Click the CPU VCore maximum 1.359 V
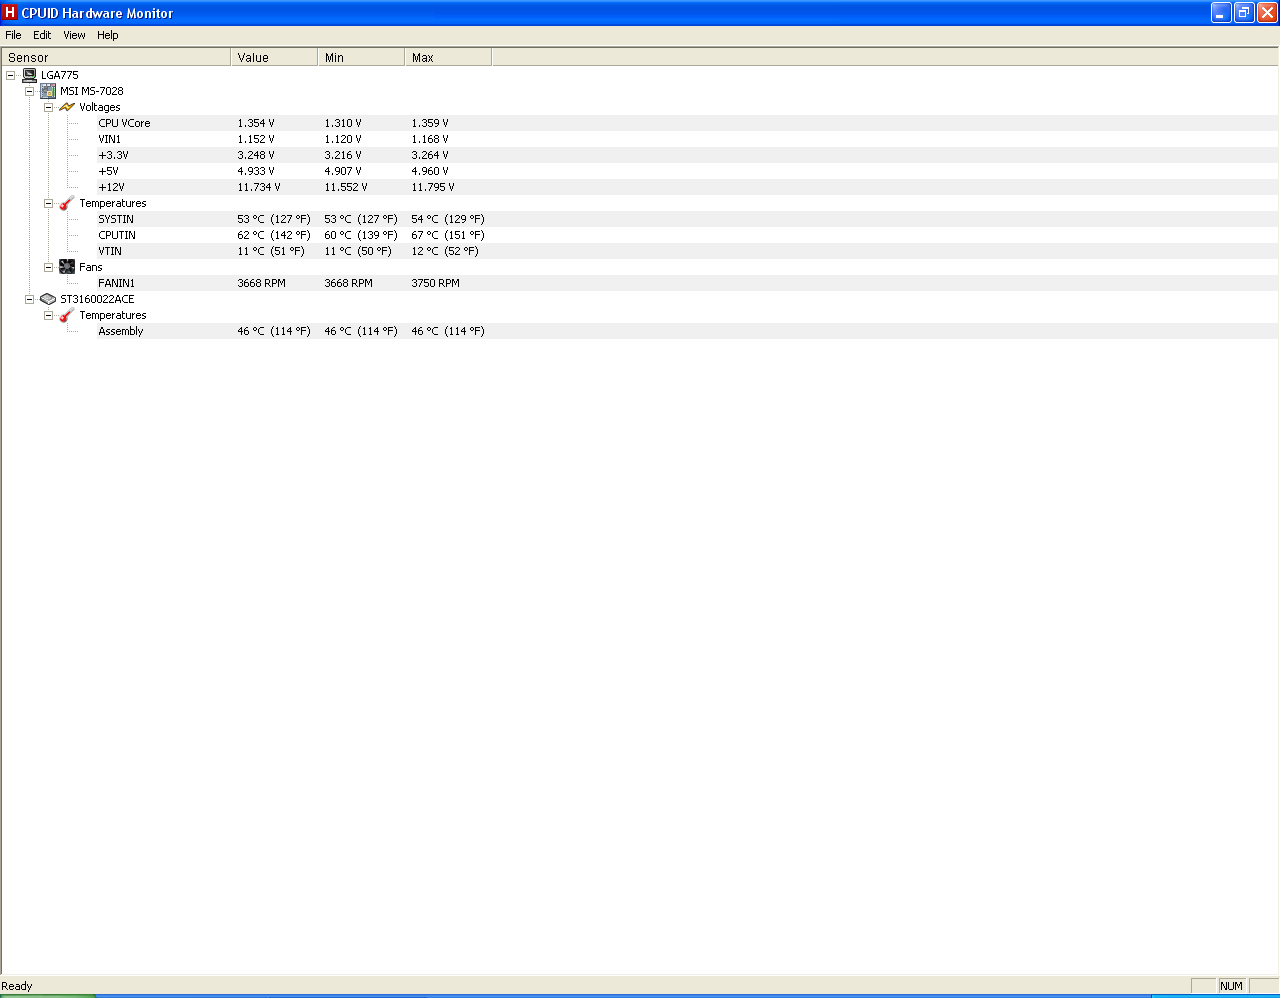The image size is (1280, 998). click(430, 123)
